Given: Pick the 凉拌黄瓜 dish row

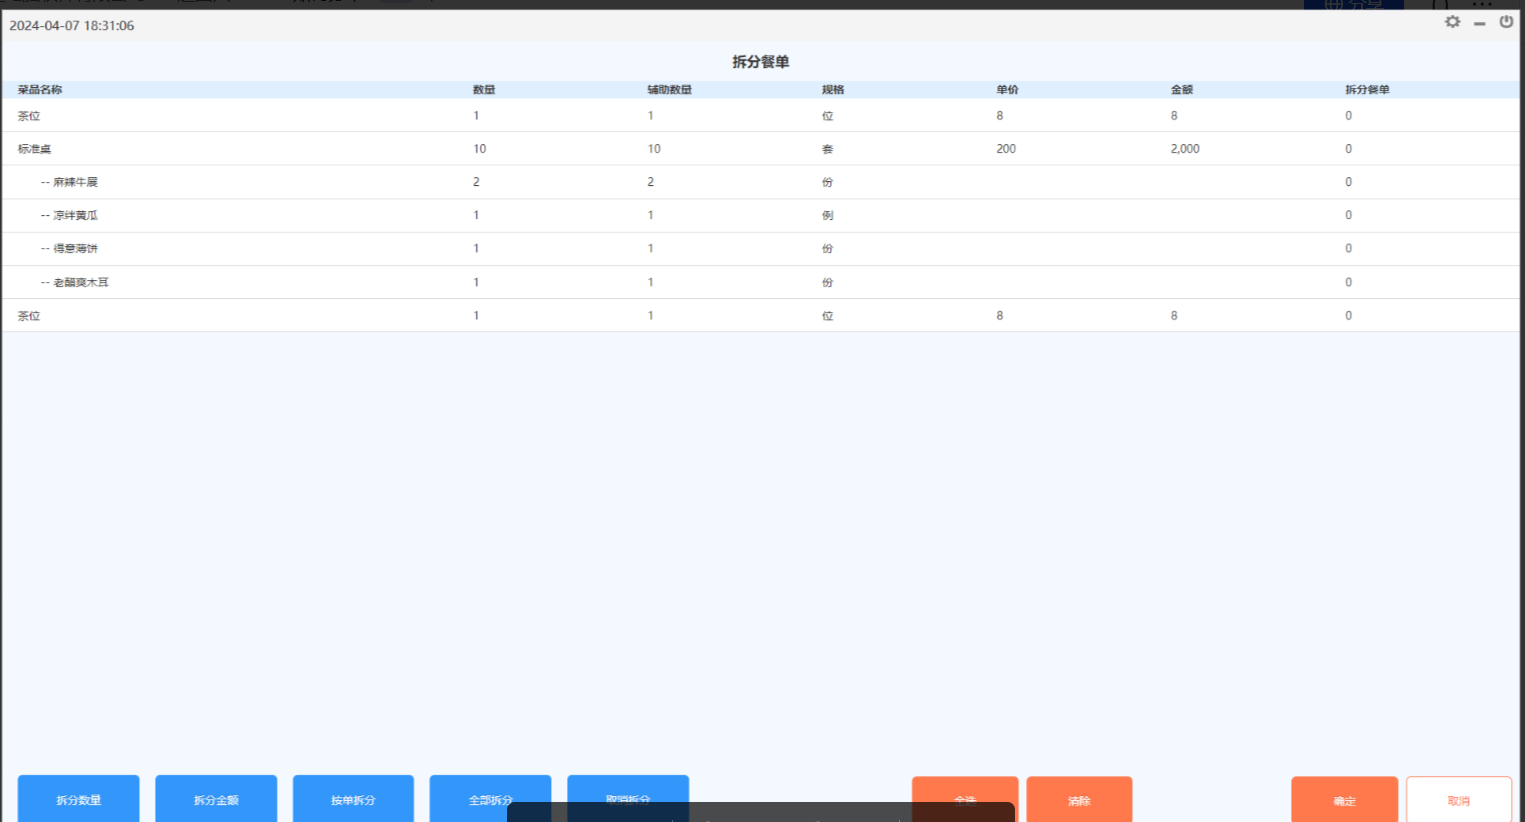Looking at the screenshot, I should coord(75,215).
